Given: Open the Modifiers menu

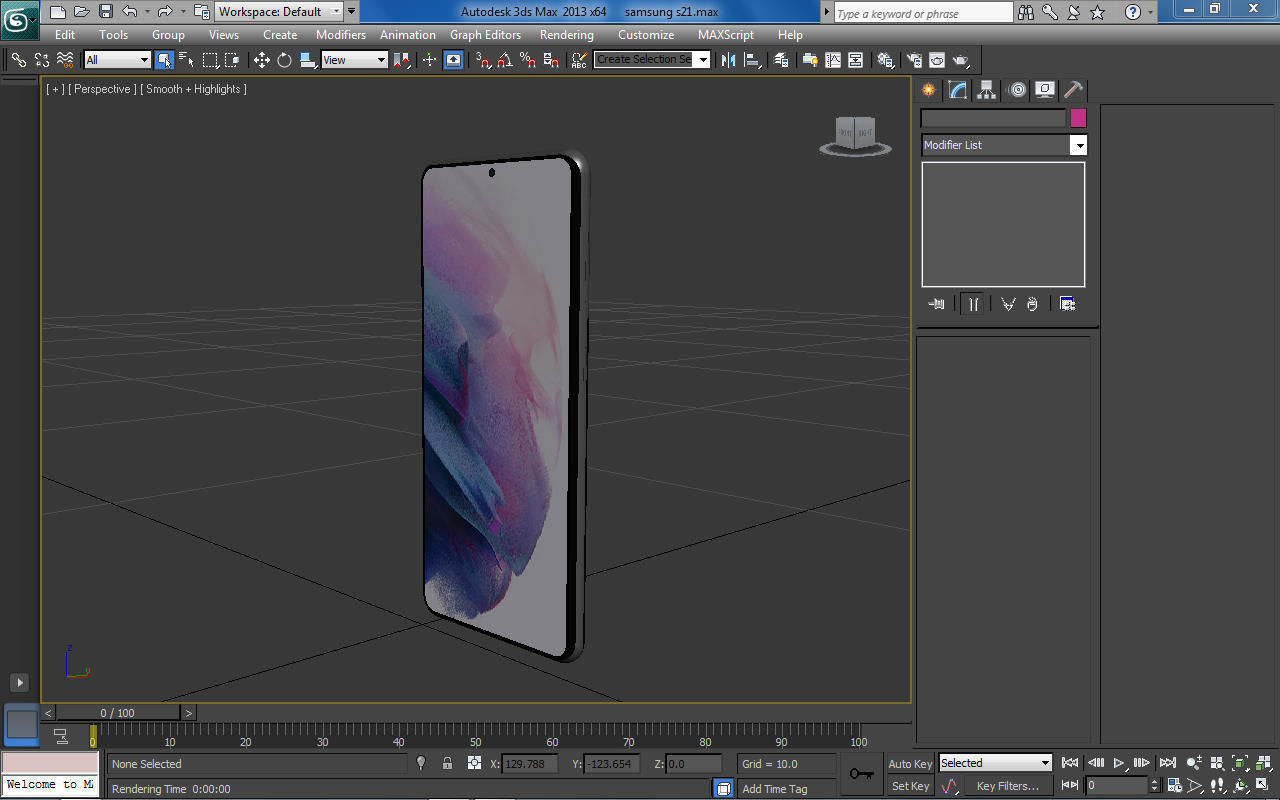Looking at the screenshot, I should (x=341, y=35).
